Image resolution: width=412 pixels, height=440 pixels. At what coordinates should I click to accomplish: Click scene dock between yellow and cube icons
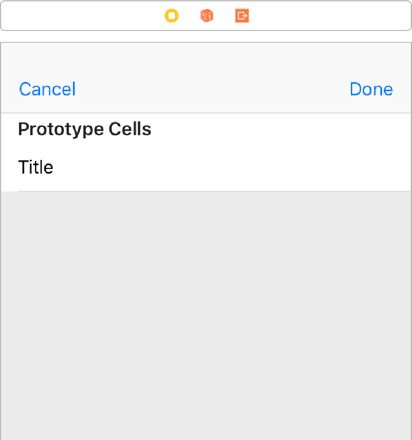(189, 16)
